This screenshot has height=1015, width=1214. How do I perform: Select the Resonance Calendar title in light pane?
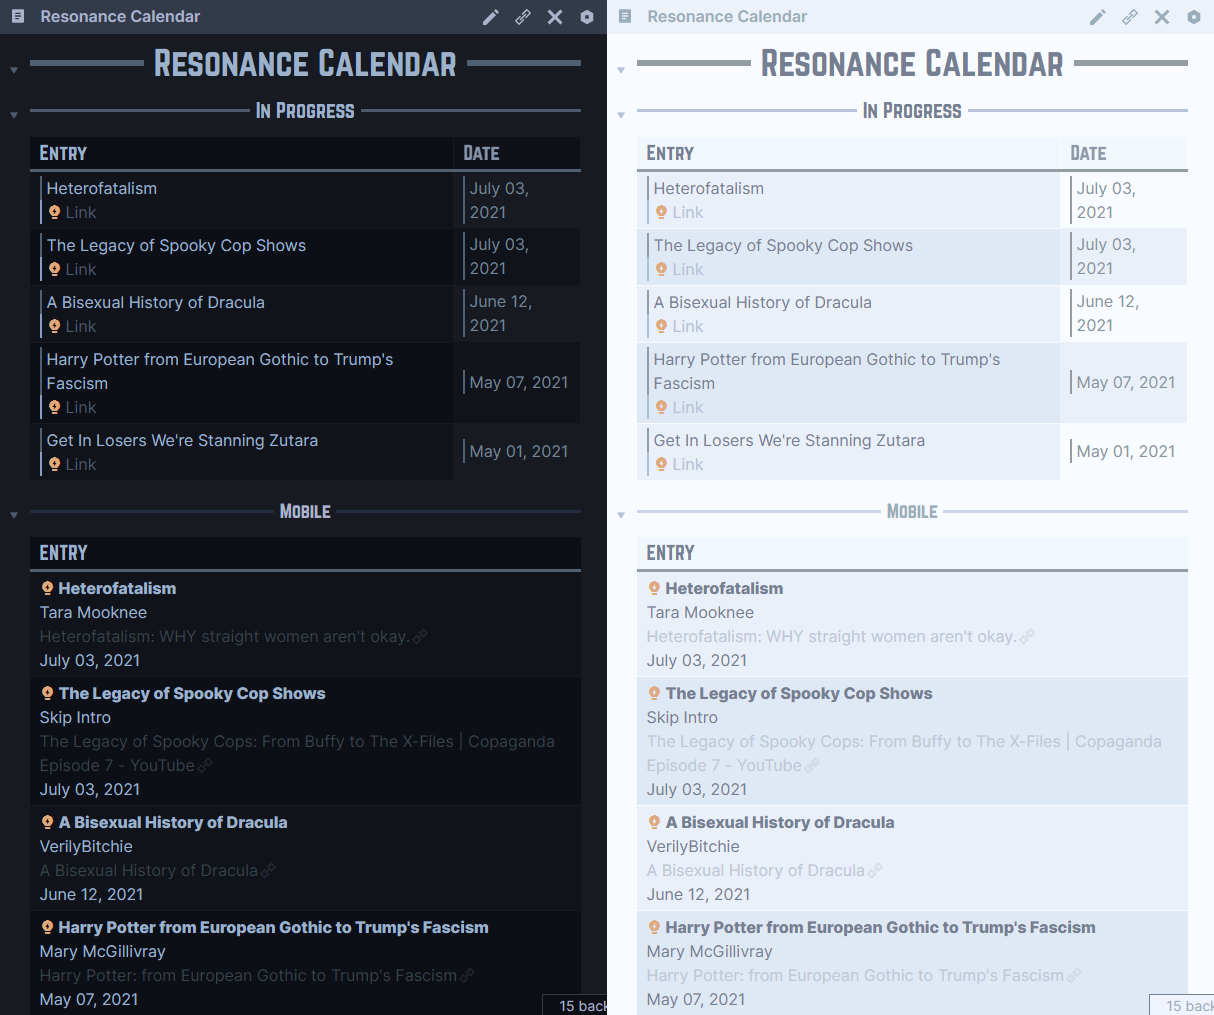[x=911, y=63]
